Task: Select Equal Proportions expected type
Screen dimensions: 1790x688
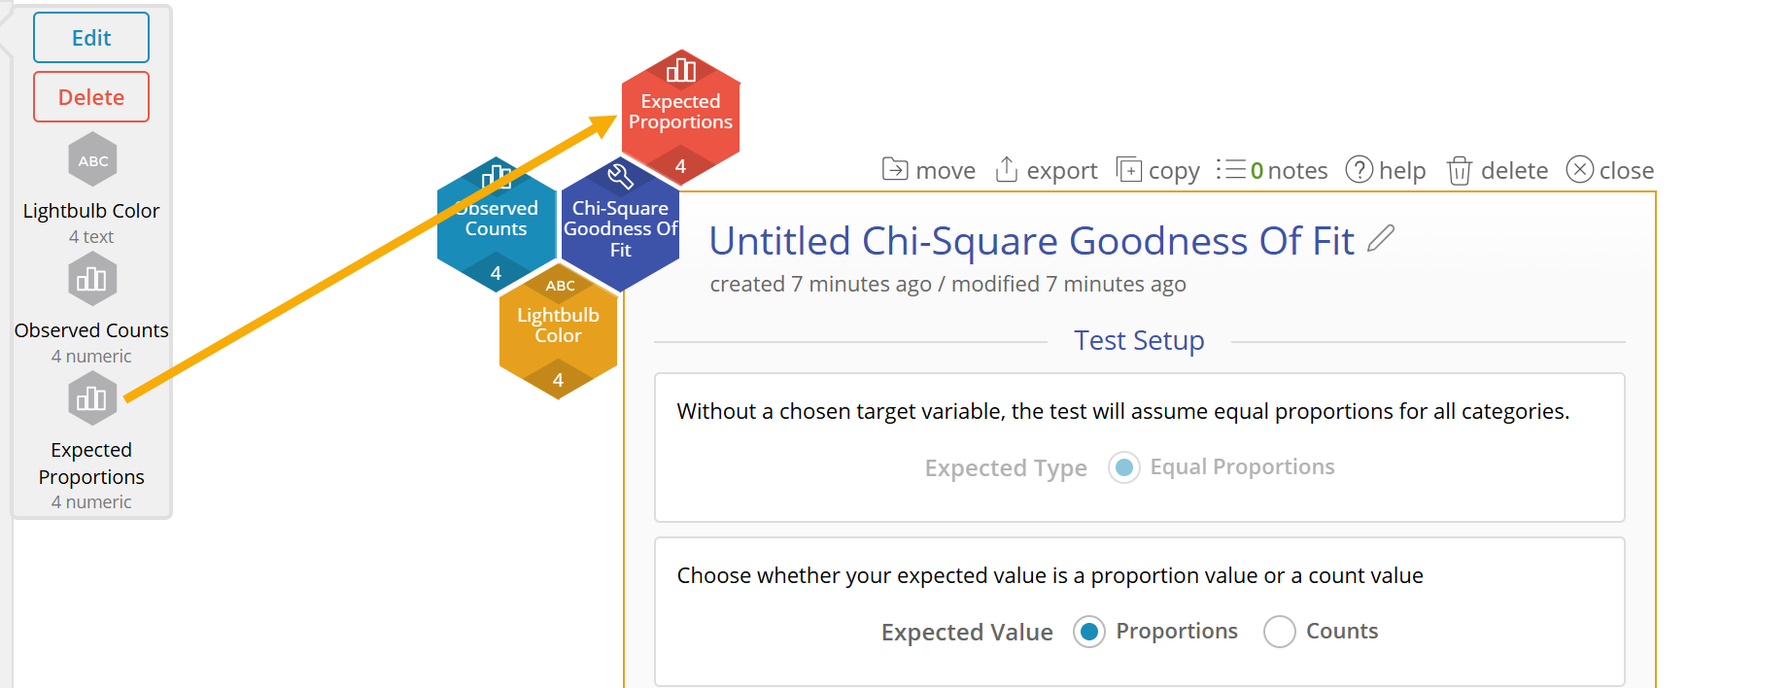Action: [x=1124, y=468]
